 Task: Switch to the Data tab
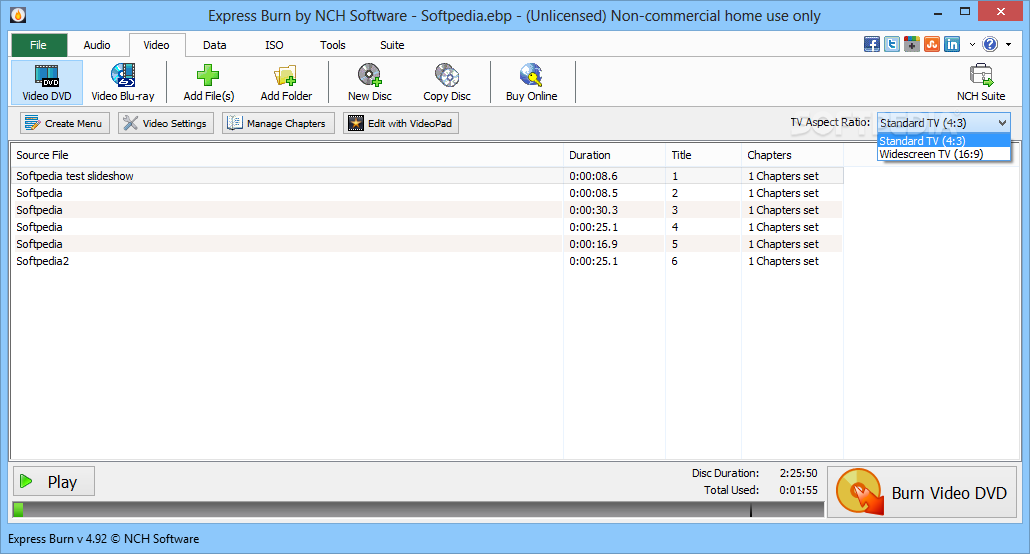click(x=214, y=45)
